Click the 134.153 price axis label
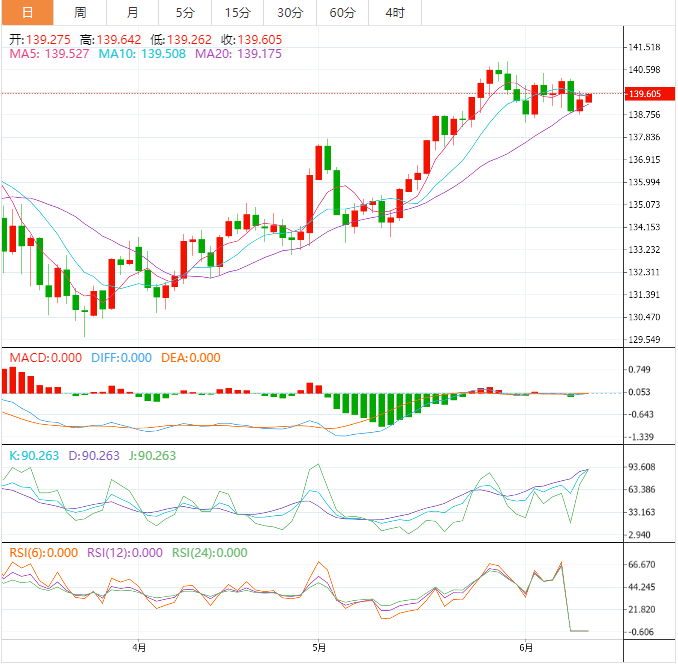 [644, 227]
